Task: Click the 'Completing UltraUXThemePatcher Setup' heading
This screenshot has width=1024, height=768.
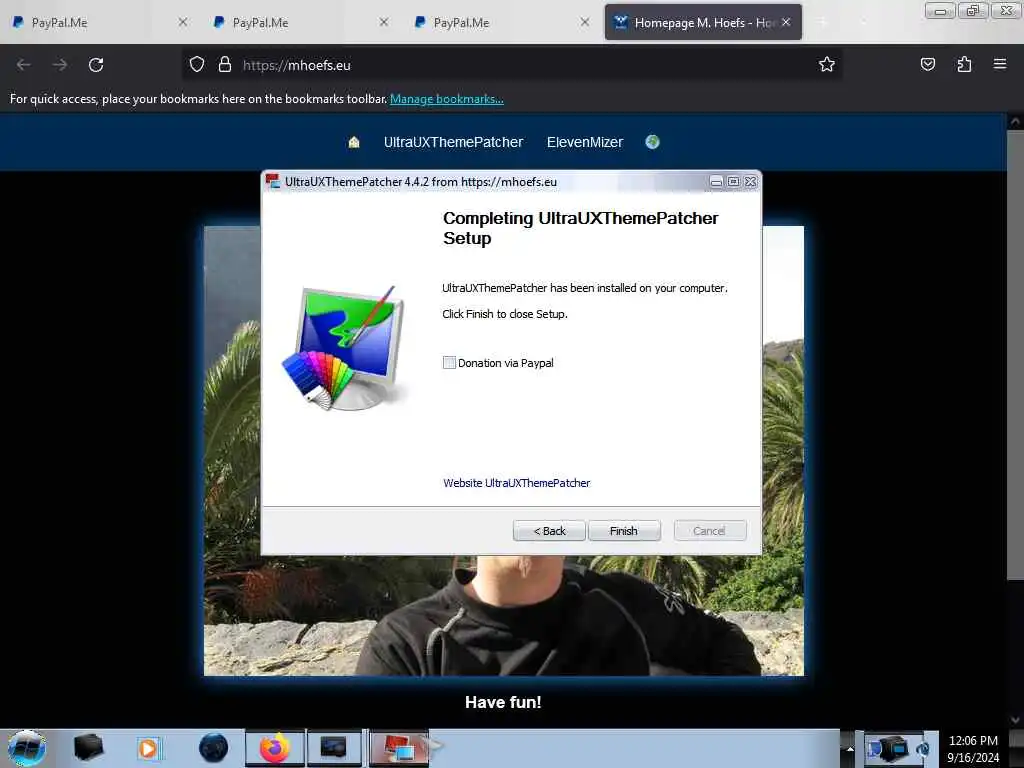Action: [x=580, y=228]
